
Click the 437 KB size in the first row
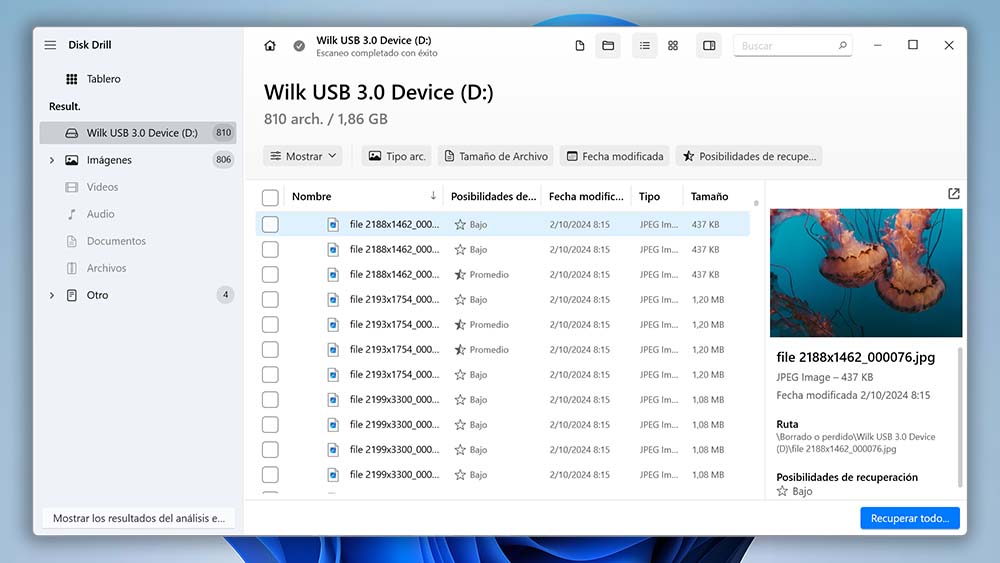pos(705,224)
